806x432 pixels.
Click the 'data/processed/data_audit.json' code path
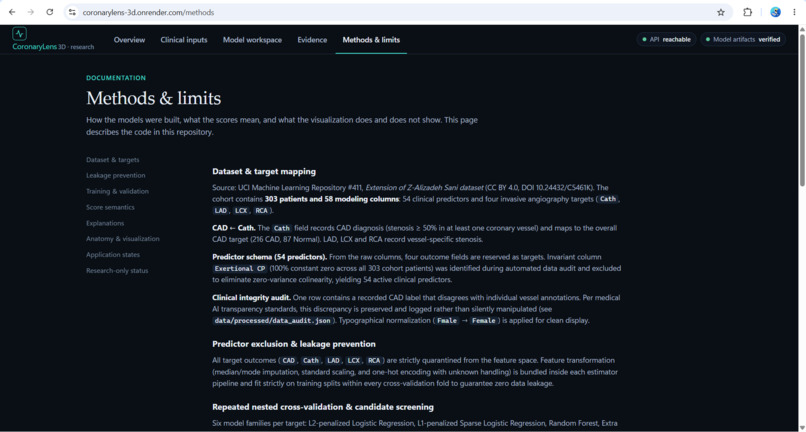coord(273,320)
